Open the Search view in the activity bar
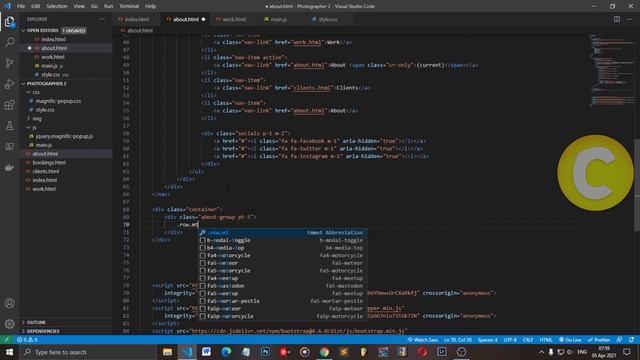The height and width of the screenshot is (360, 640). pyautogui.click(x=9, y=42)
